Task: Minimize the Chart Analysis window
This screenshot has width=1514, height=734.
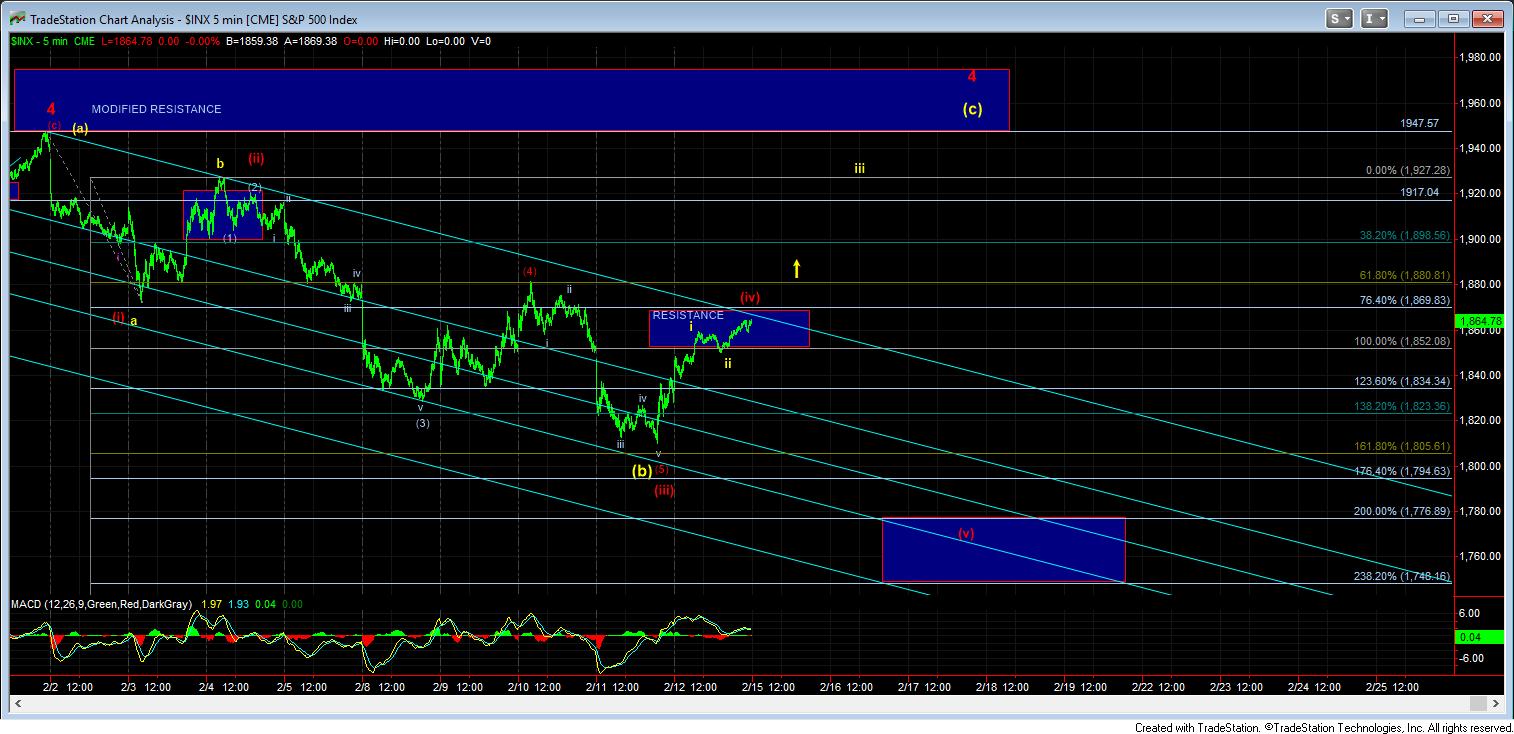Action: [1421, 18]
